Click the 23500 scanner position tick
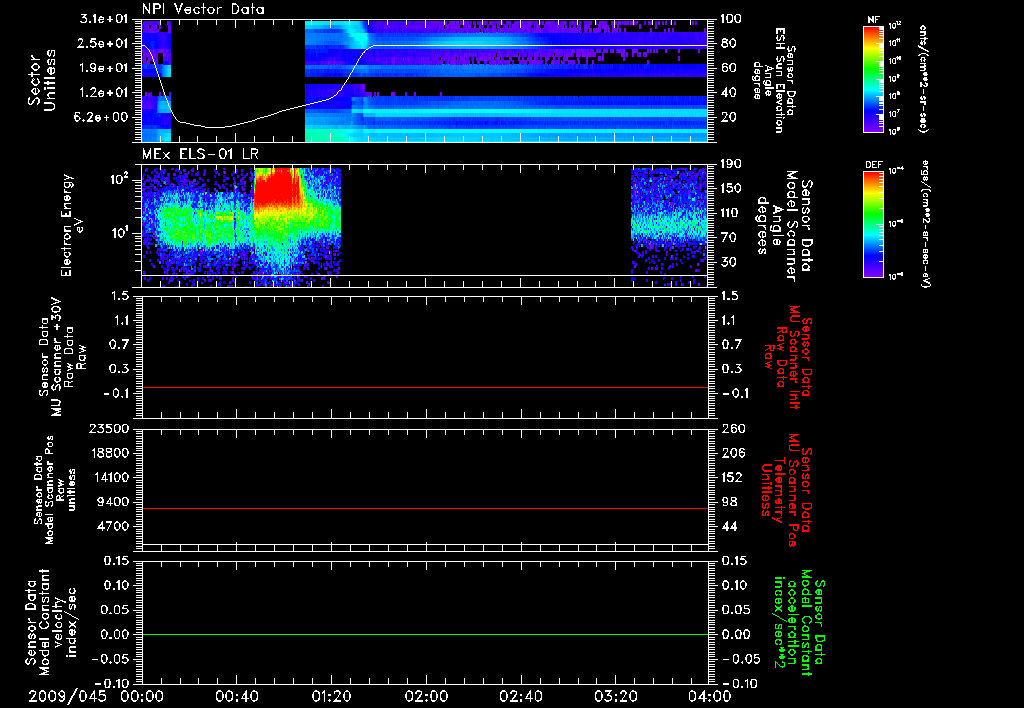Viewport: 1024px width, 708px height. pyautogui.click(x=109, y=428)
